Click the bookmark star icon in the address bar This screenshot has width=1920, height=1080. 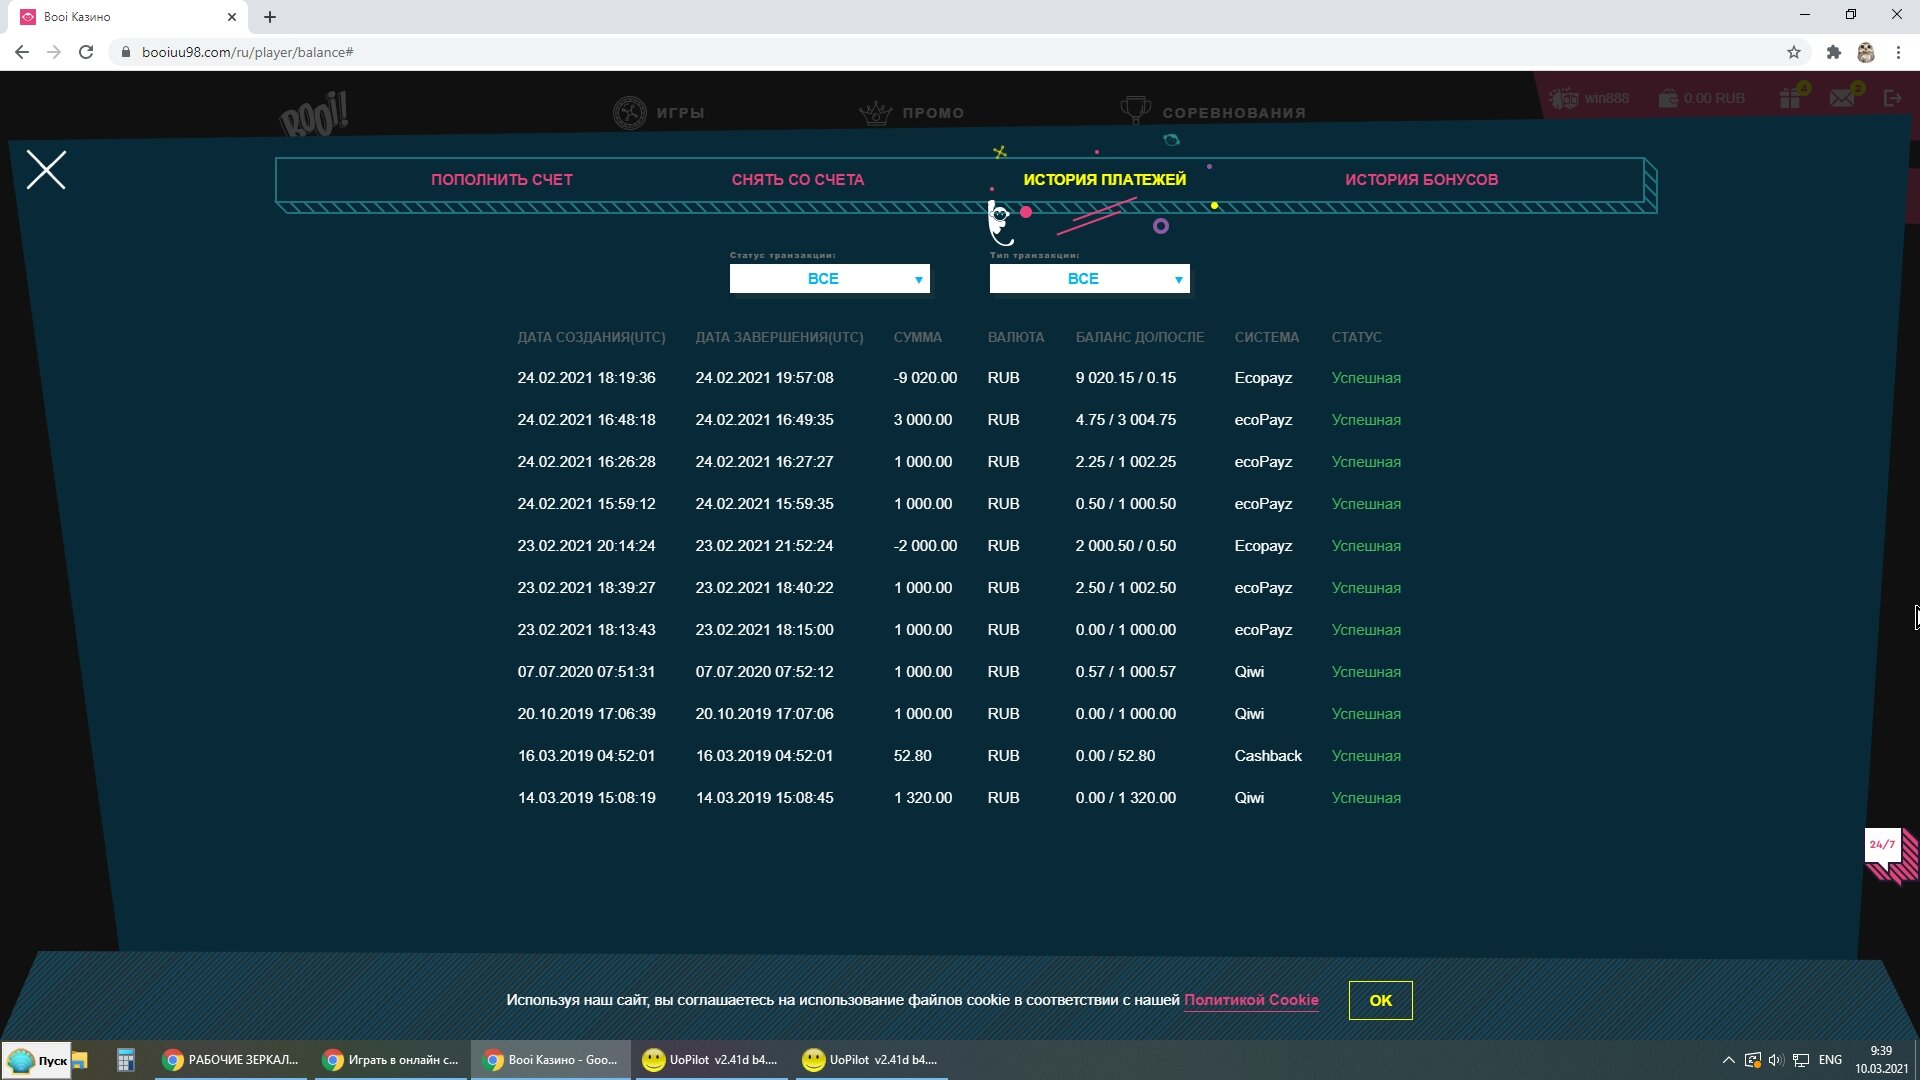(x=1794, y=52)
